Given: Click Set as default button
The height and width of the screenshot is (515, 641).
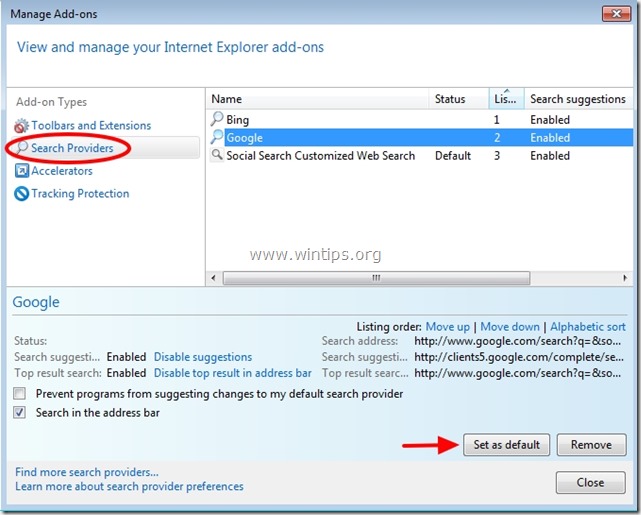Looking at the screenshot, I should pyautogui.click(x=507, y=445).
